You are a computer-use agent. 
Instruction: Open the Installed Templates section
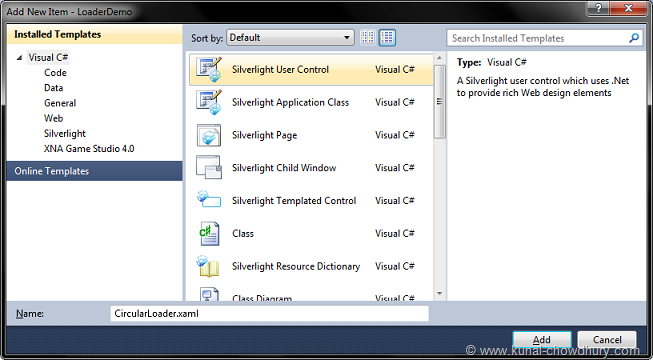point(95,34)
